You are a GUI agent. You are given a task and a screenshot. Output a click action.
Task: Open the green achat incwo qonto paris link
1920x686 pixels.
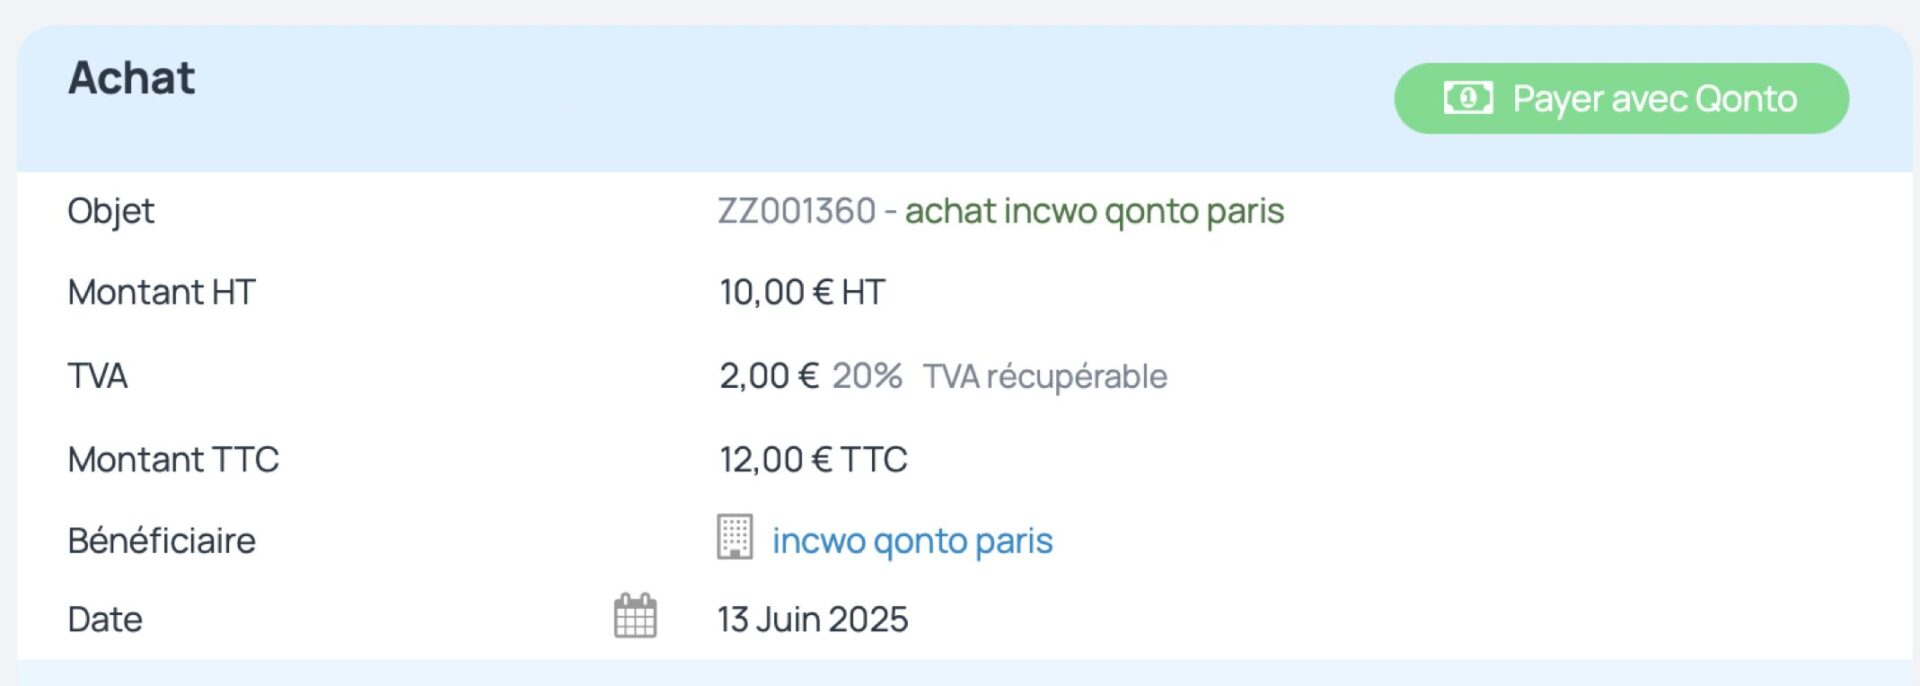pos(1094,211)
